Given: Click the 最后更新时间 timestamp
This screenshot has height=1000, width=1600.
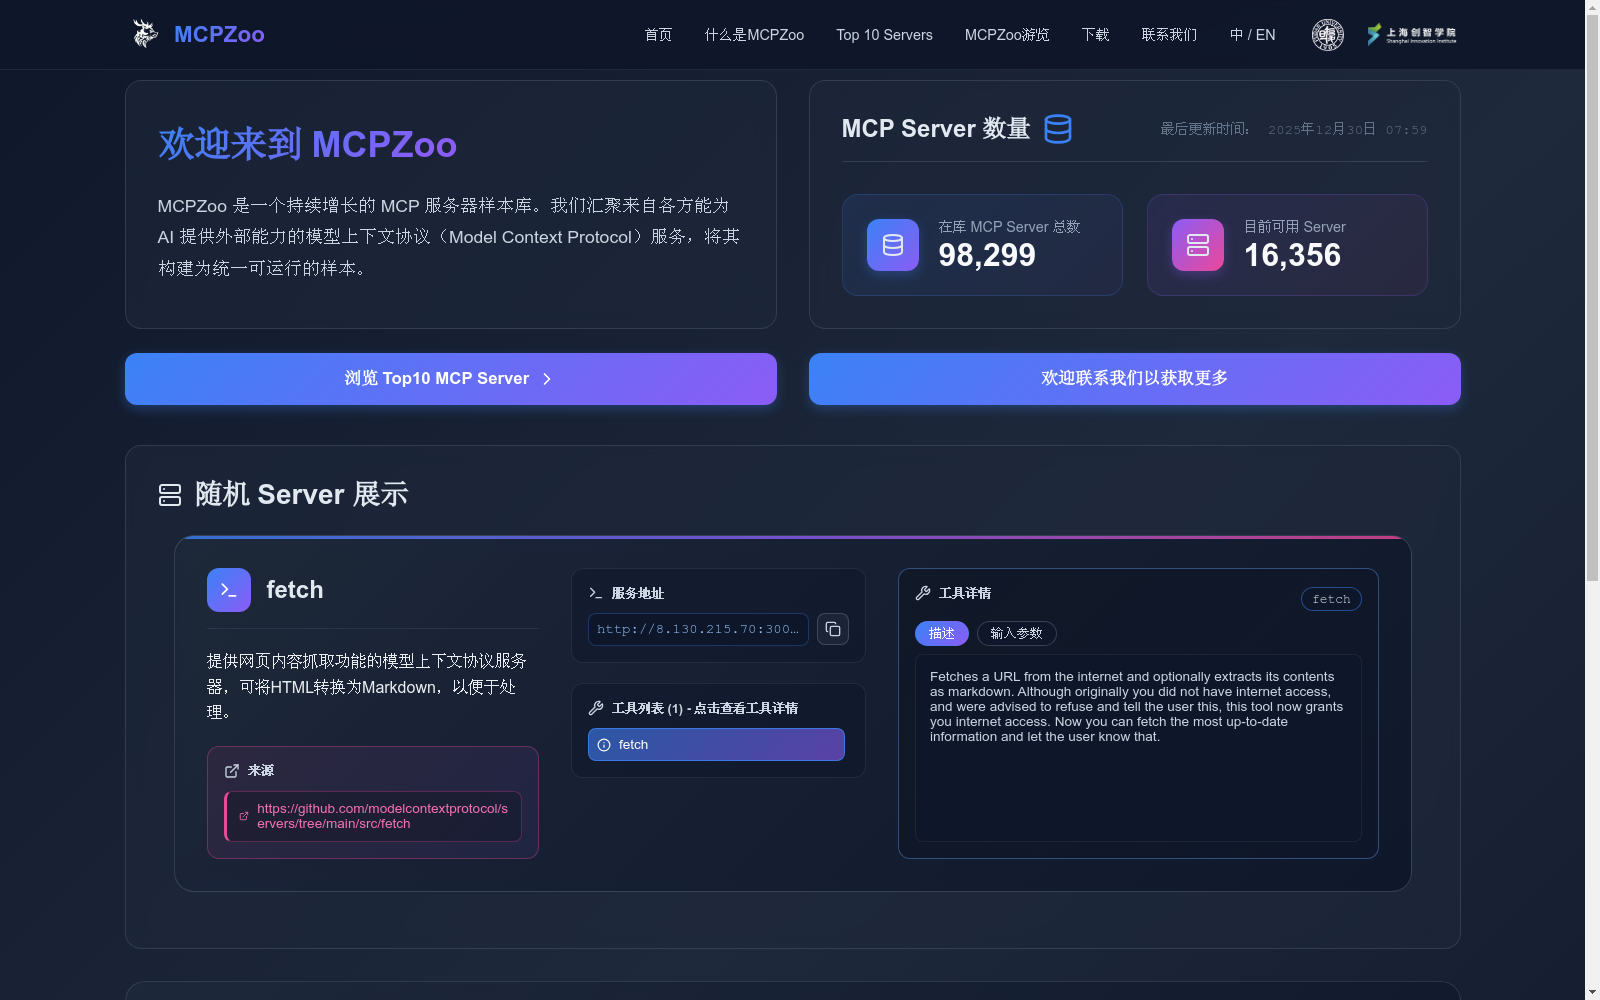Looking at the screenshot, I should click(1293, 129).
